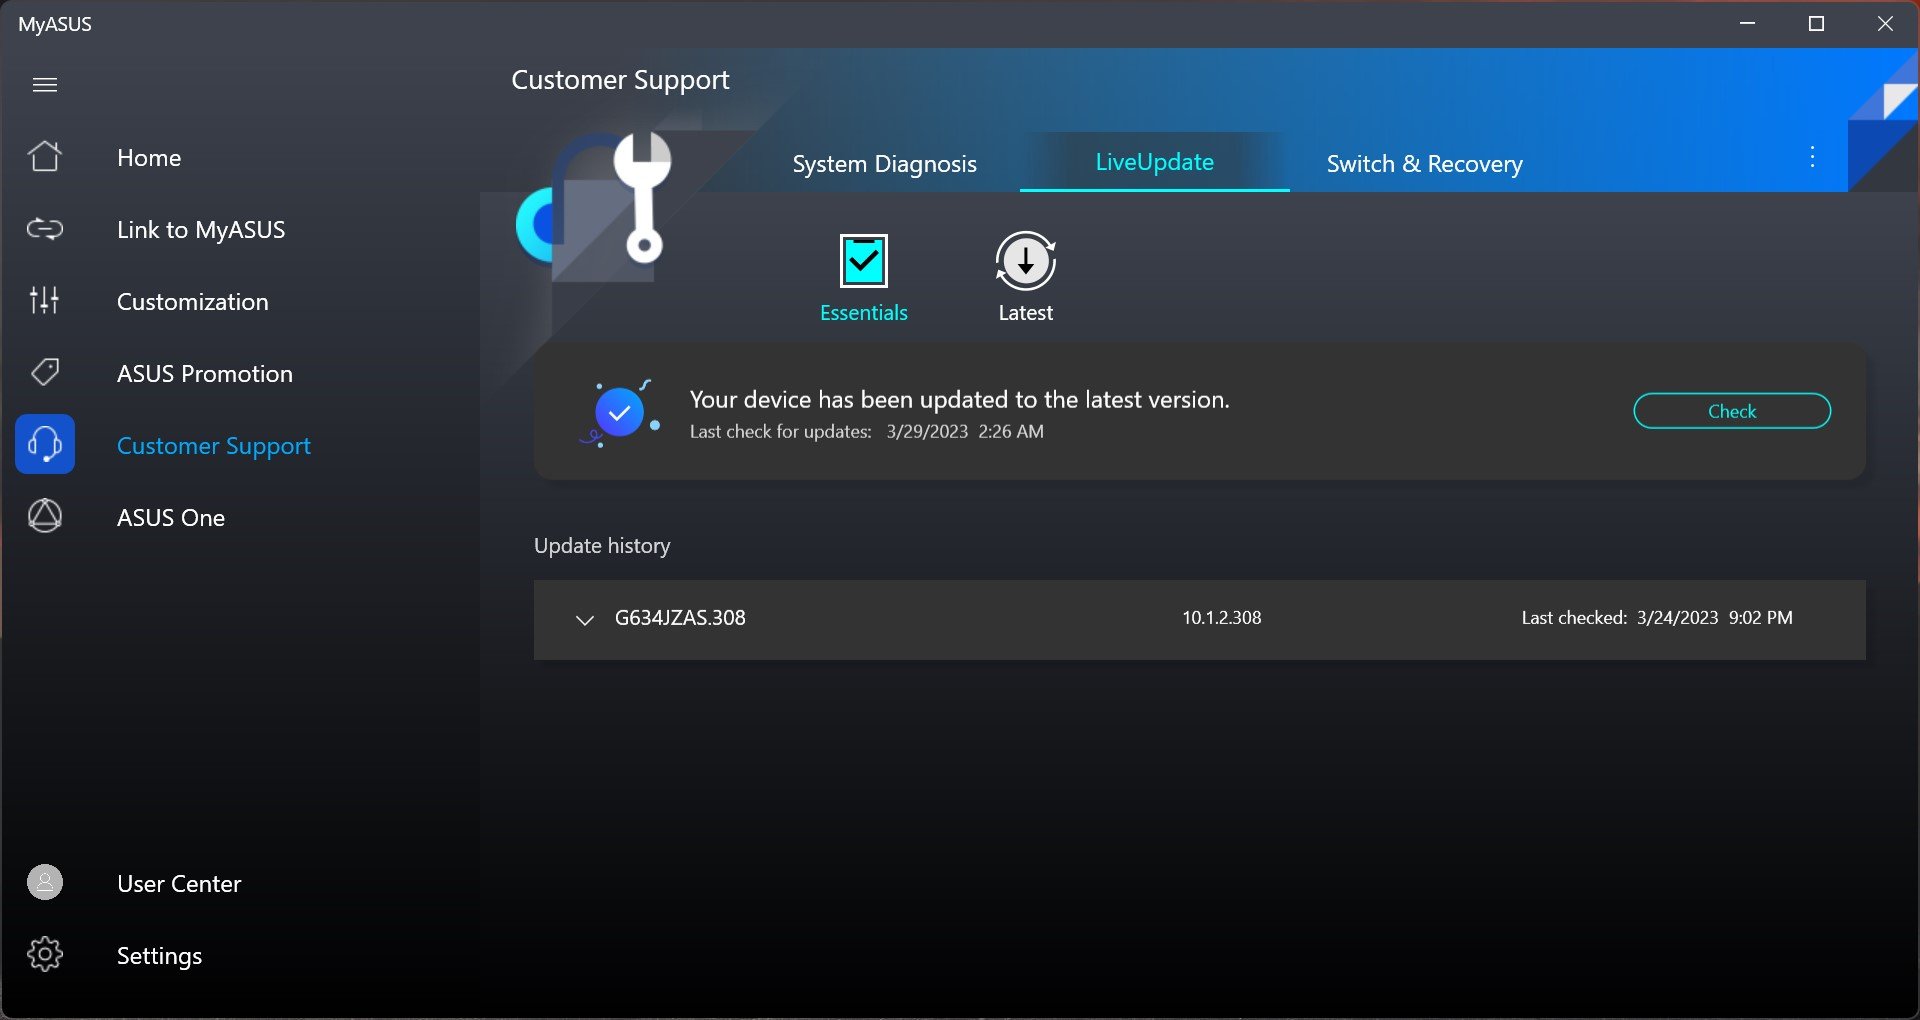Switch to the LiveUpdate tab
The image size is (1920, 1020).
point(1155,162)
